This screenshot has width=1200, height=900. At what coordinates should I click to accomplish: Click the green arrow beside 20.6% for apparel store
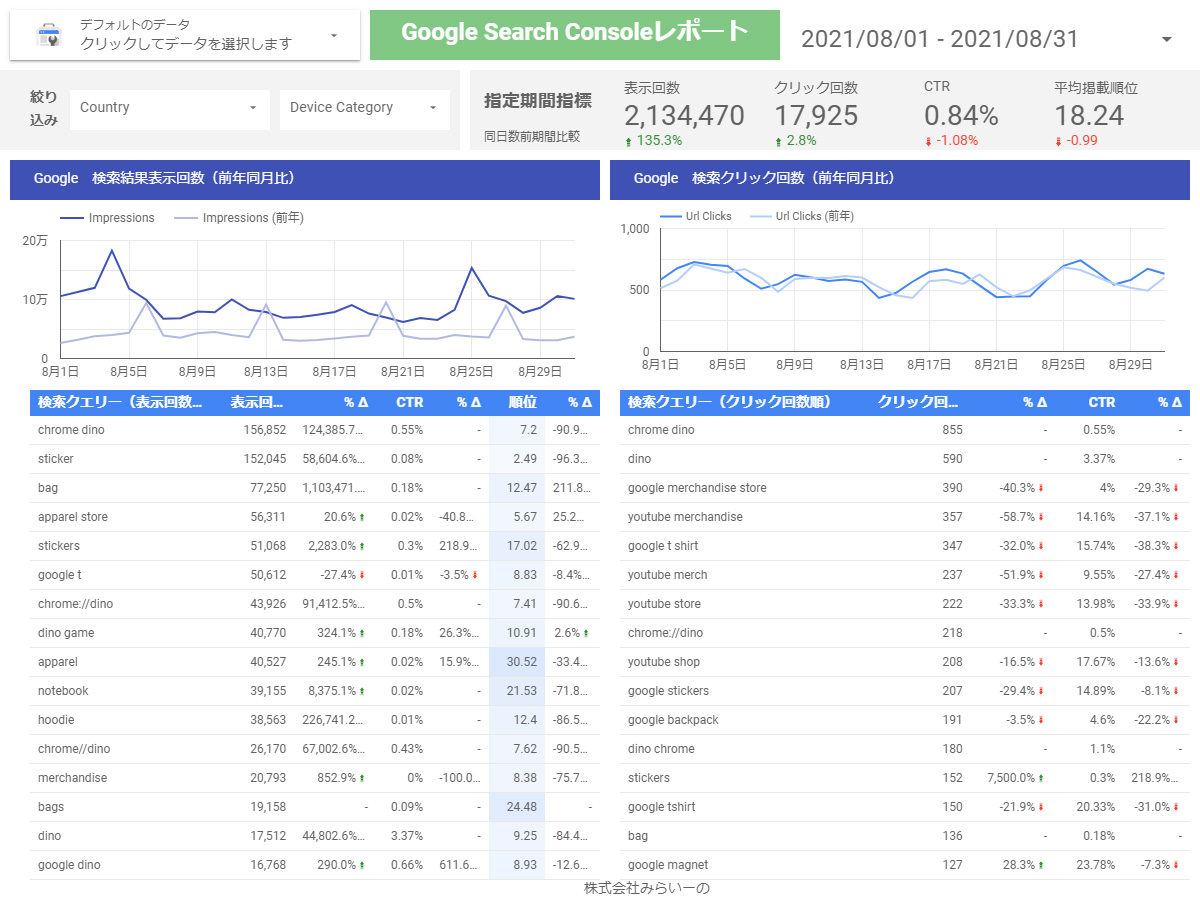point(361,517)
